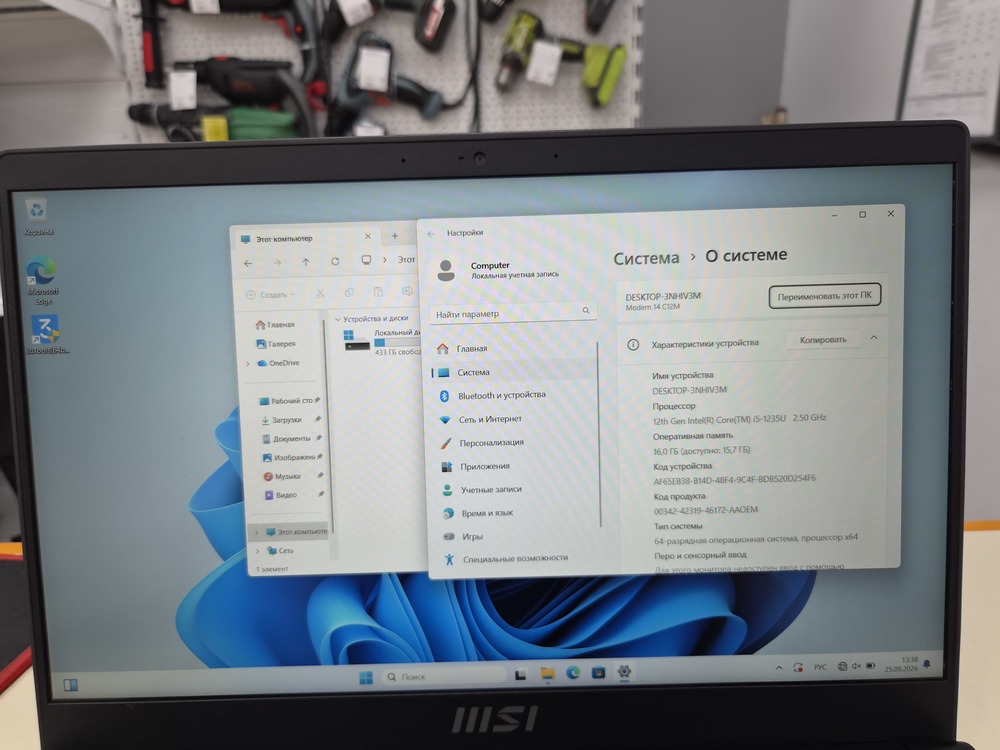Expand the 'Сеть' node in sidebar

(x=258, y=551)
